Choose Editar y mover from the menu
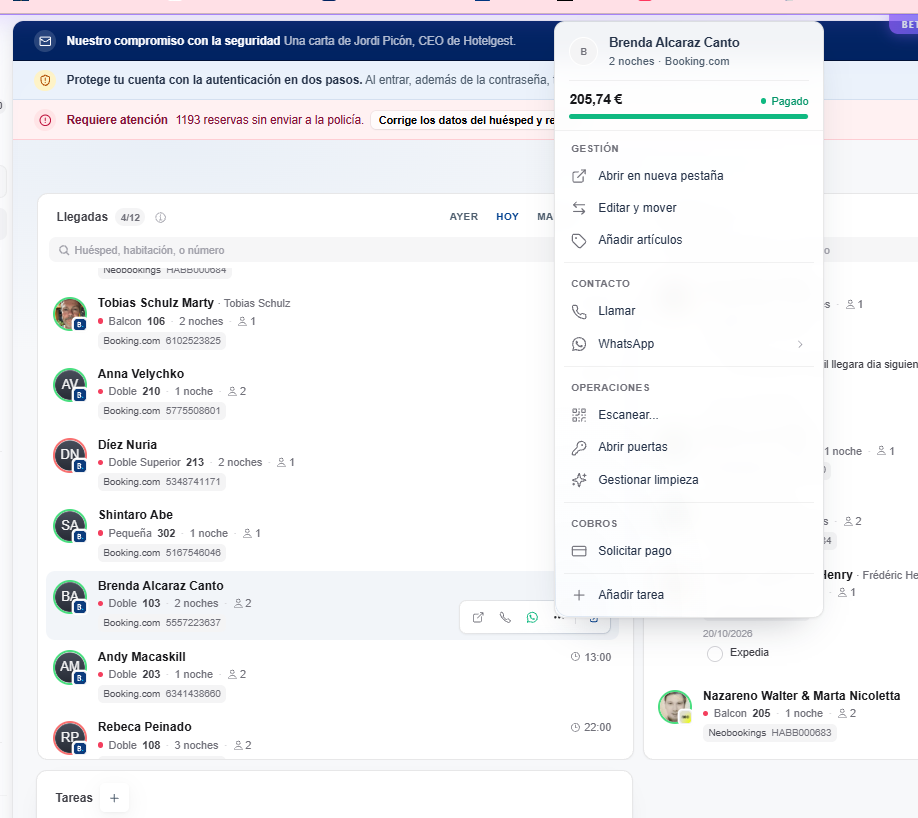This screenshot has width=918, height=818. [x=688, y=208]
